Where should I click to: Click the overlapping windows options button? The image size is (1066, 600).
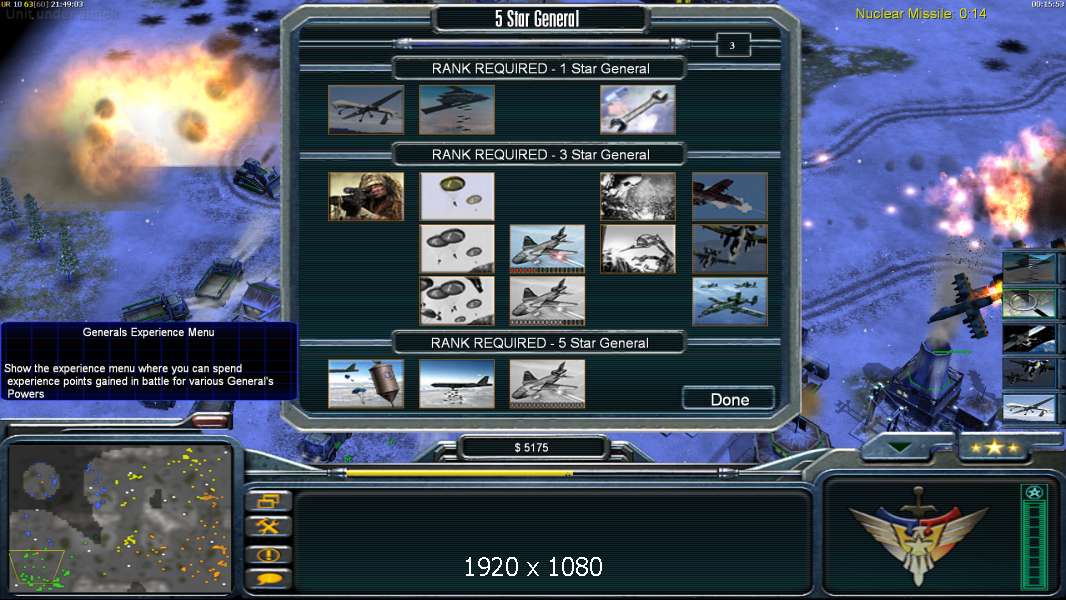click(x=269, y=501)
